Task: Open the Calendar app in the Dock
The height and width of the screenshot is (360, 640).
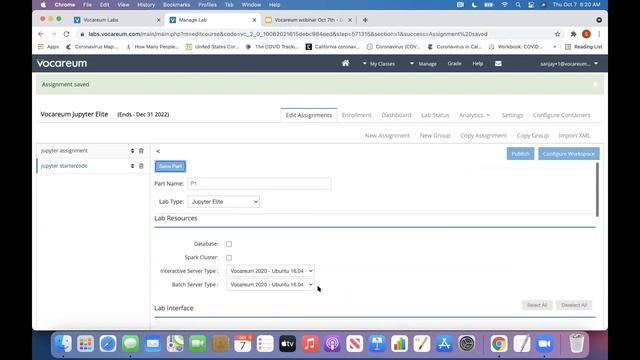Action: pyautogui.click(x=243, y=344)
